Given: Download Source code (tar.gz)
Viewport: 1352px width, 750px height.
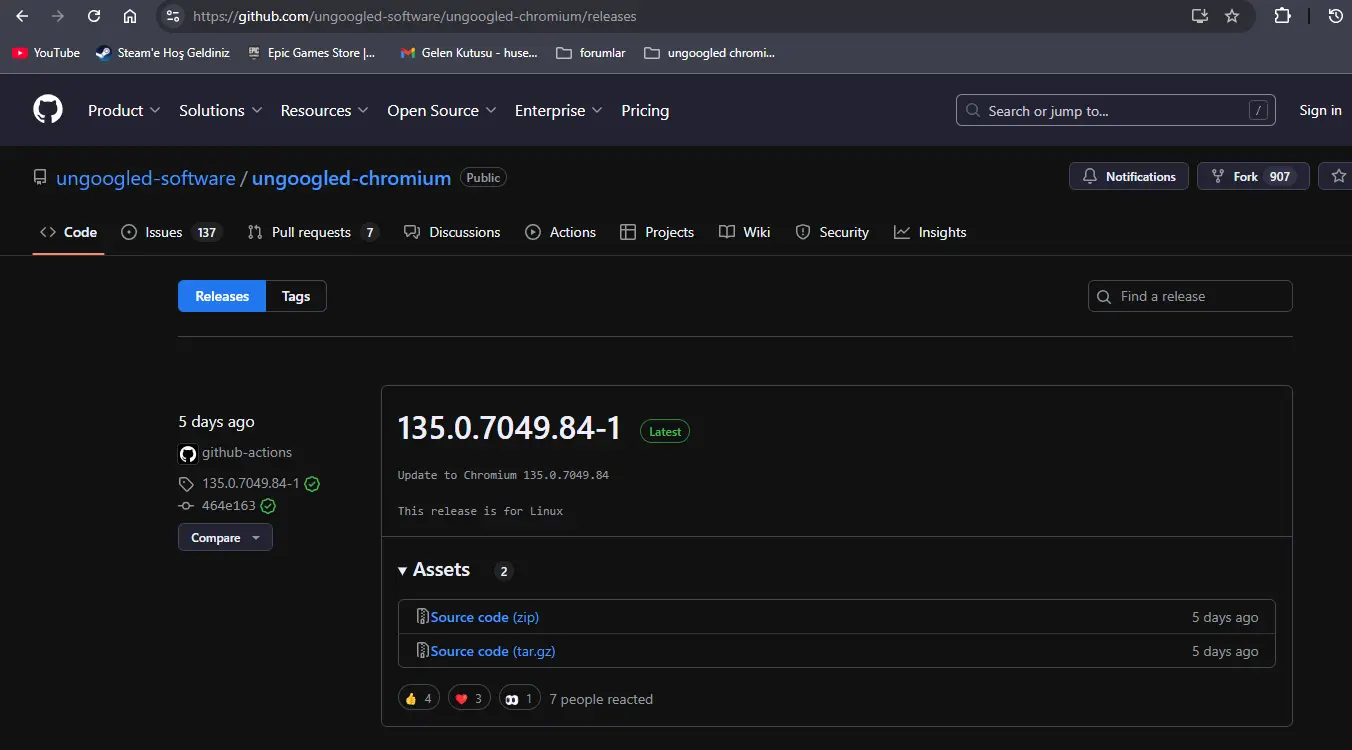Looking at the screenshot, I should coord(493,651).
